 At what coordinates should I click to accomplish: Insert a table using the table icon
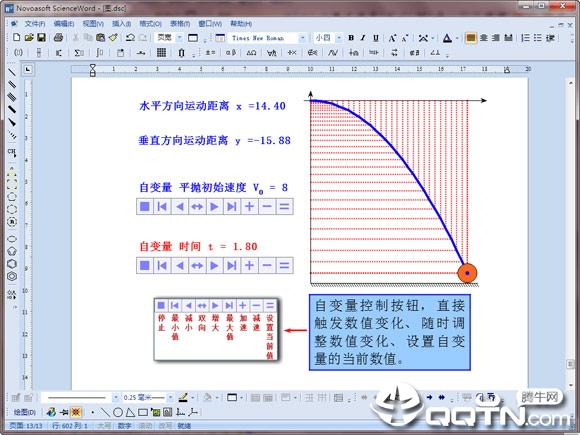click(x=220, y=38)
